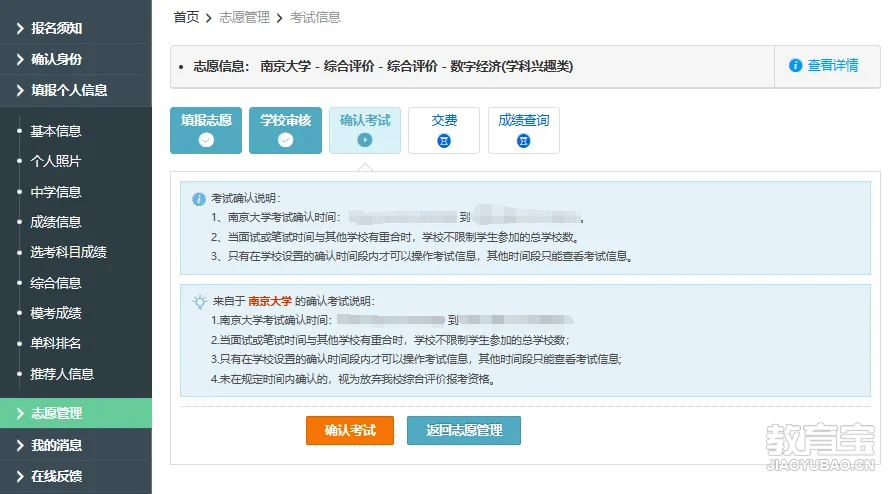The width and height of the screenshot is (896, 494).
Task: Open 中学信息 in the sidebar
Action: [x=55, y=192]
